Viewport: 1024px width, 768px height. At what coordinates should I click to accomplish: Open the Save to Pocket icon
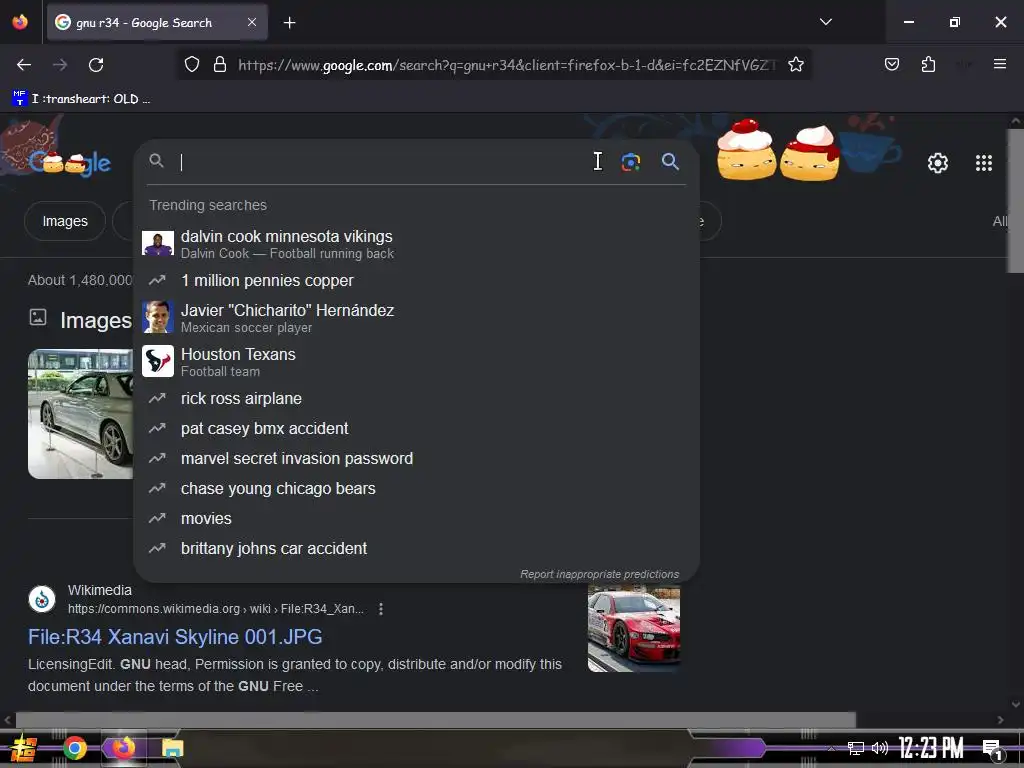coord(891,64)
